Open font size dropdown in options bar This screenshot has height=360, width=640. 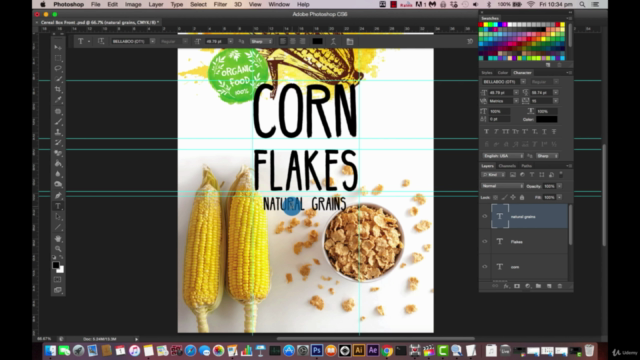[231, 41]
